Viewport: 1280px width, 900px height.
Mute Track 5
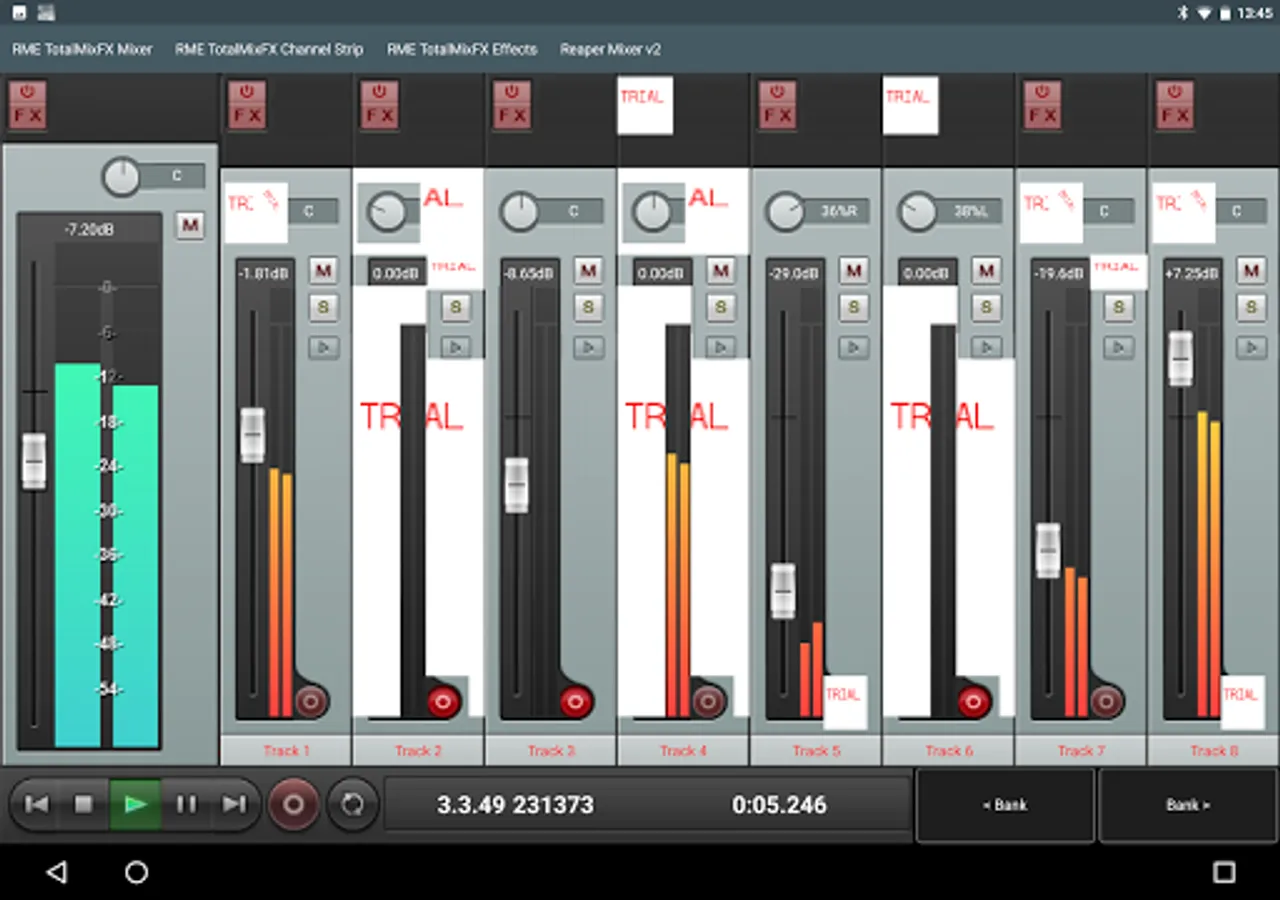coord(853,271)
